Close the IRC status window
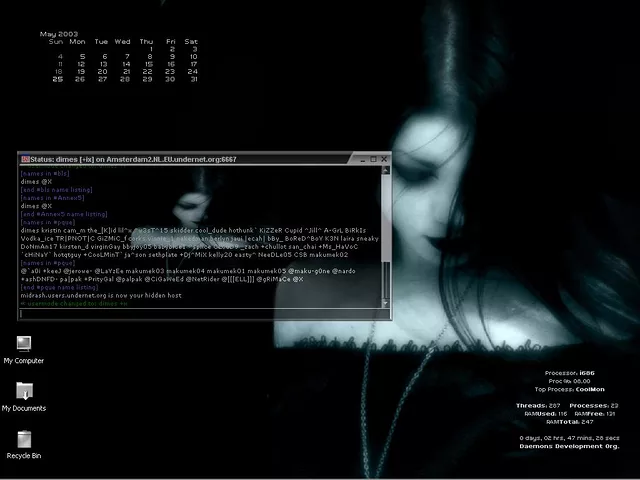Image resolution: width=640 pixels, height=480 pixels. point(384,159)
